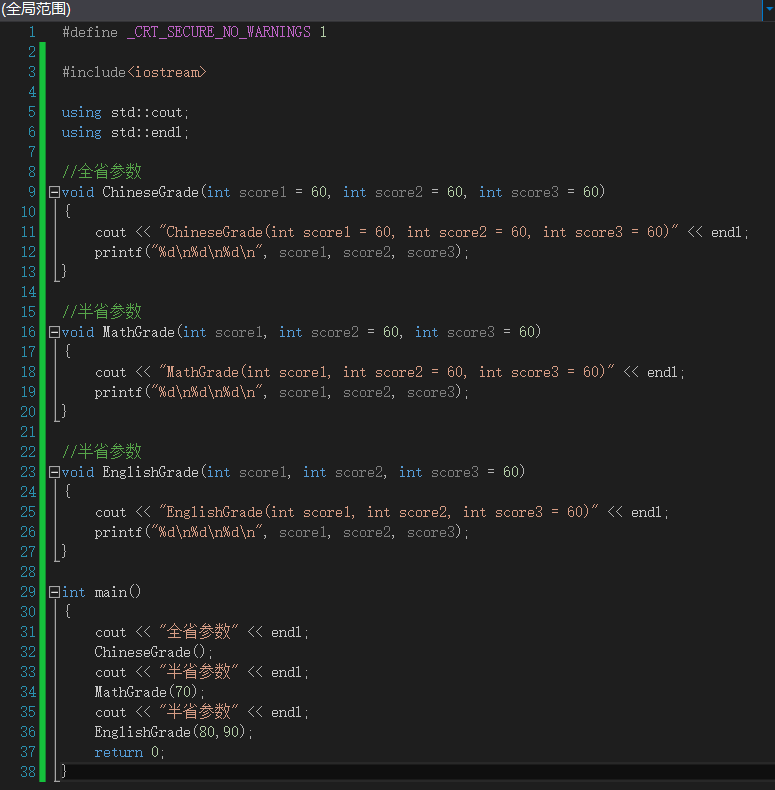Click the "半省参数" string on line 33
Viewport: 775px width, 790px height.
tap(199, 672)
